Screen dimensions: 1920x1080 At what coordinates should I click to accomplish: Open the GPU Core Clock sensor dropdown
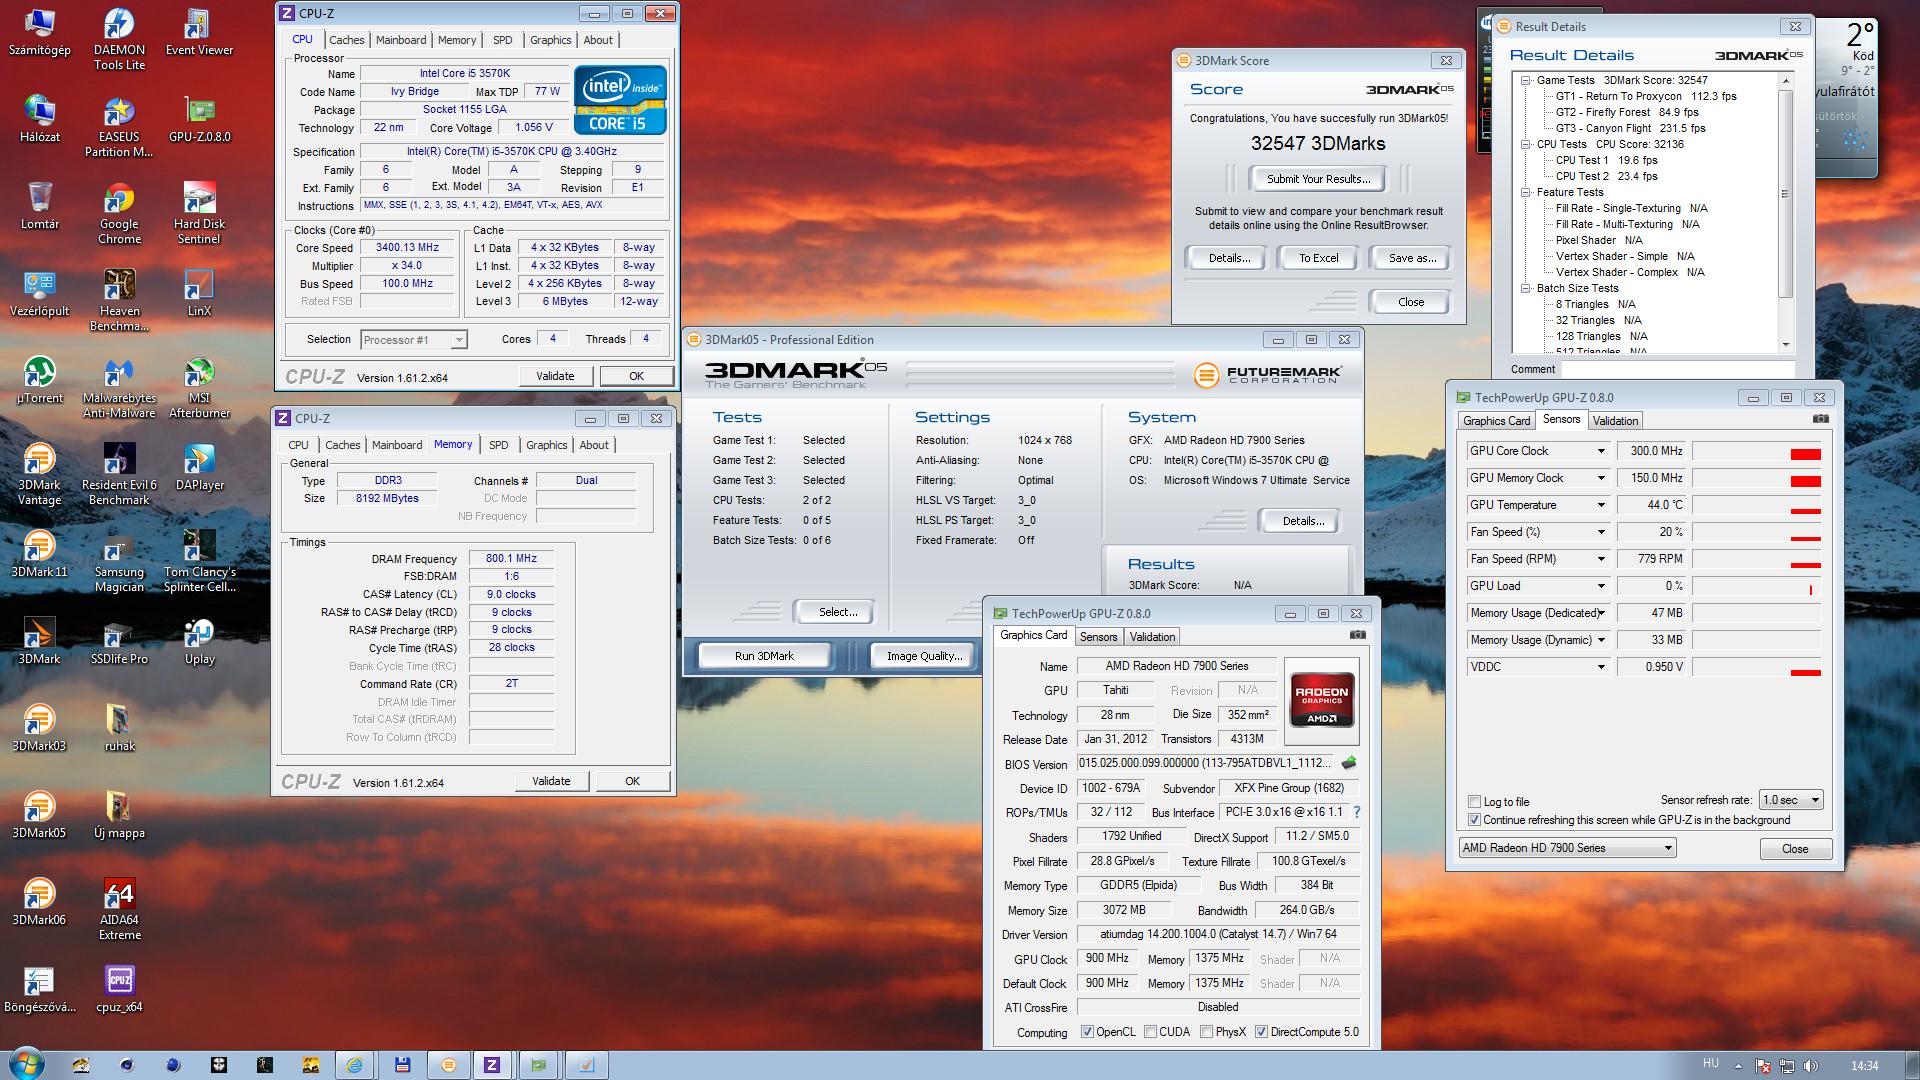1600,451
